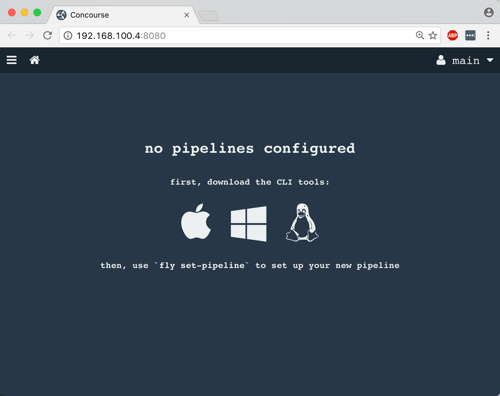Open the zoom indicator in address bar

click(x=420, y=35)
